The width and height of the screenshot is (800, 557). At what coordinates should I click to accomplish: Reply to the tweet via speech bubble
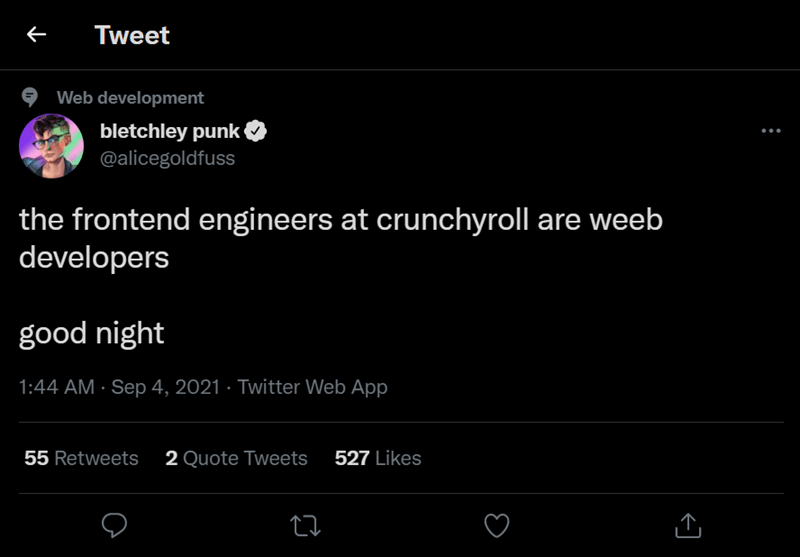(x=115, y=524)
